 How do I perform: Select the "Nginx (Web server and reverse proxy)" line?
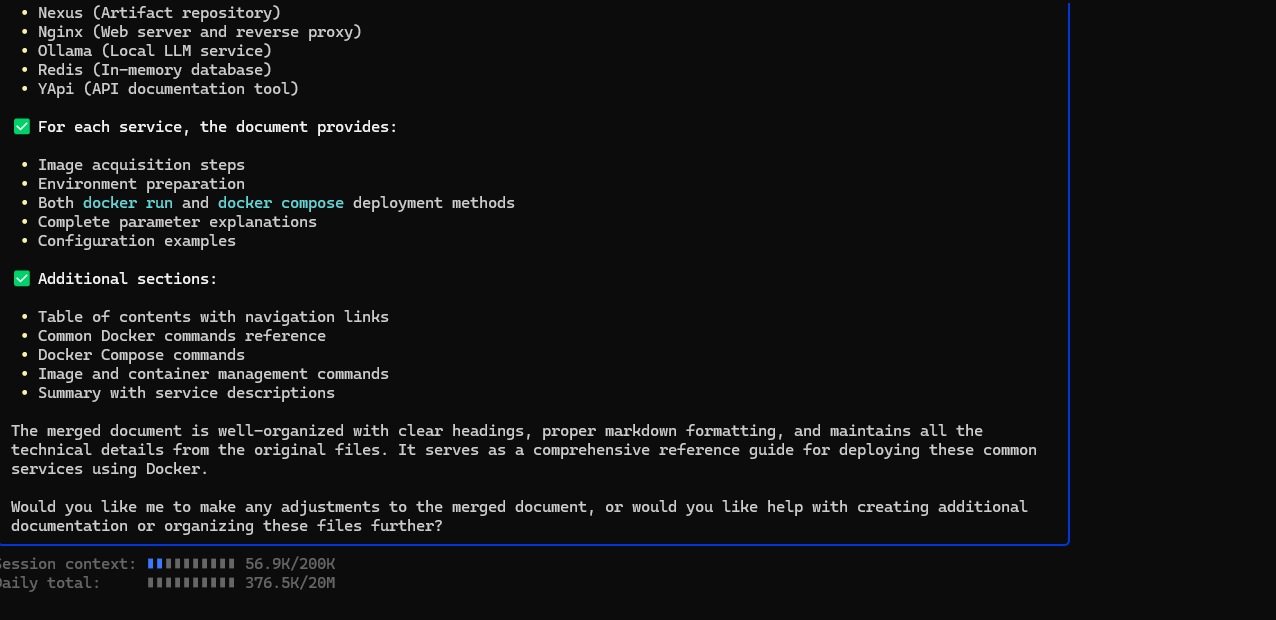pyautogui.click(x=199, y=32)
